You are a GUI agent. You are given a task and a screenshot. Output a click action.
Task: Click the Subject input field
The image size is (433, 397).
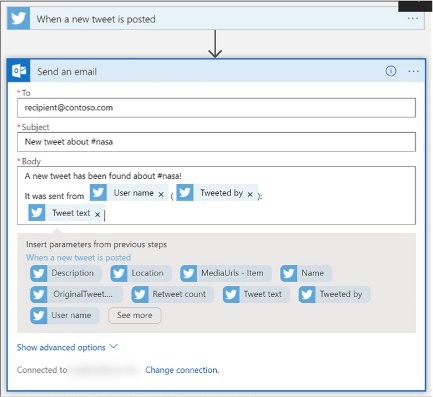click(x=216, y=142)
